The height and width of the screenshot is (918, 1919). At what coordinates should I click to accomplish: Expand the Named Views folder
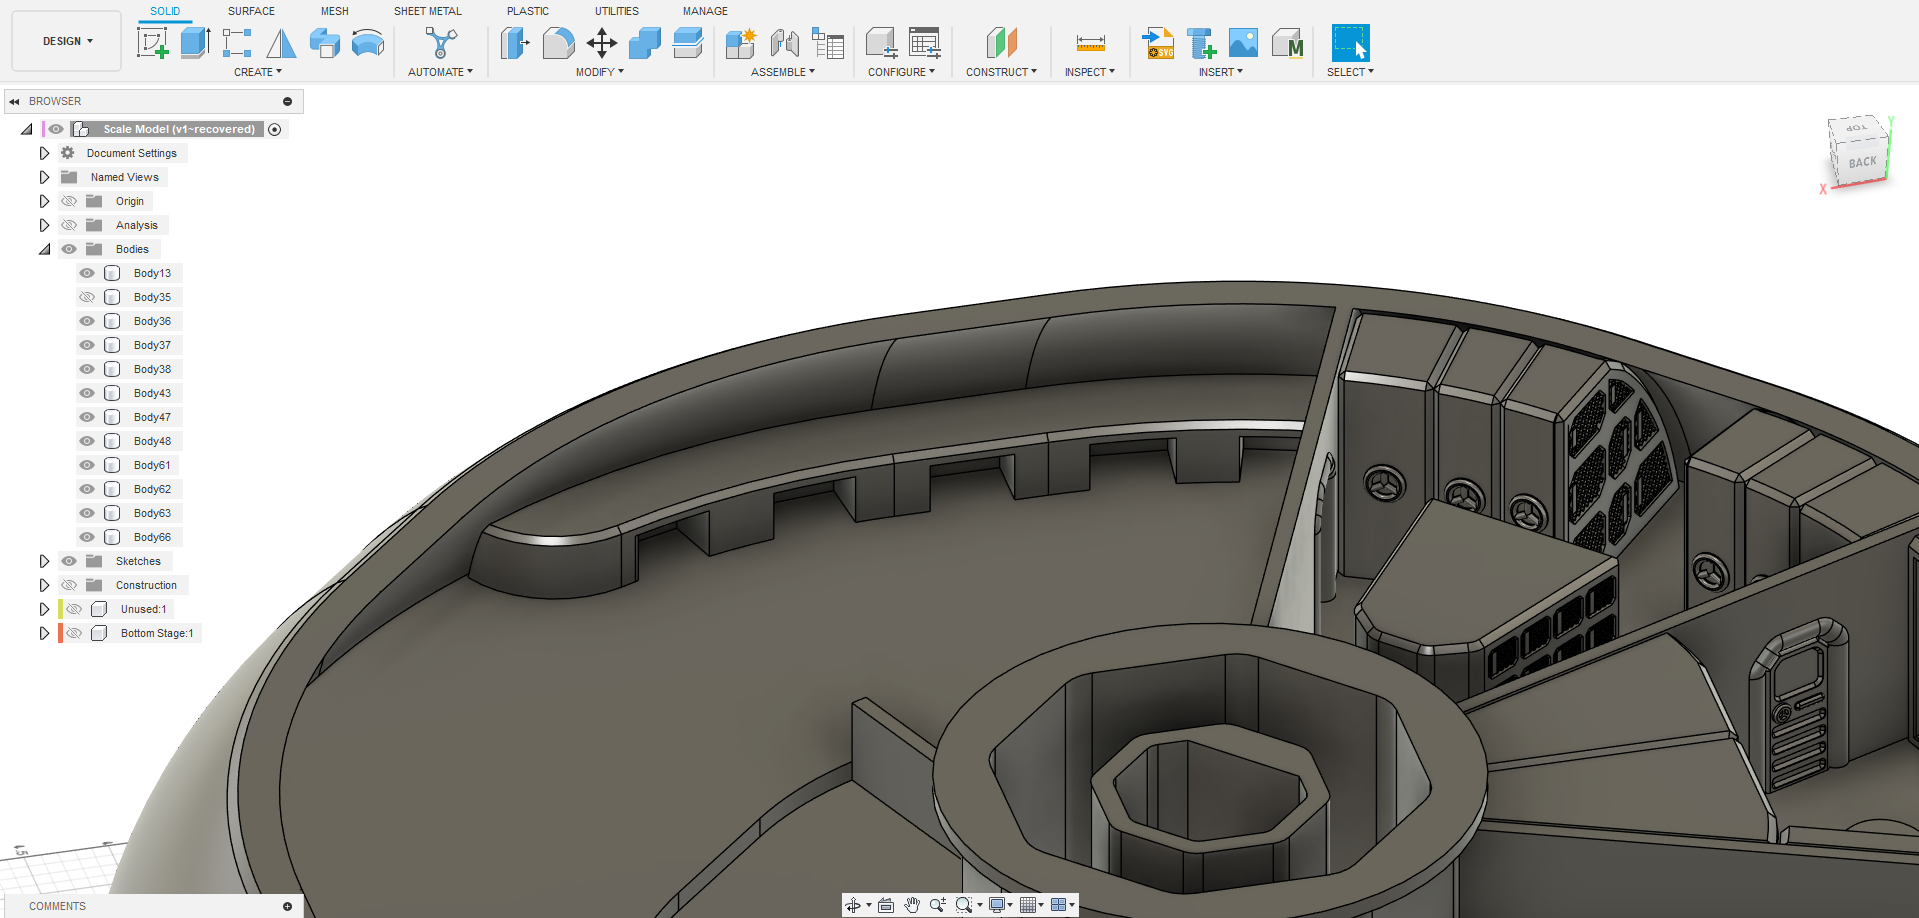point(44,177)
